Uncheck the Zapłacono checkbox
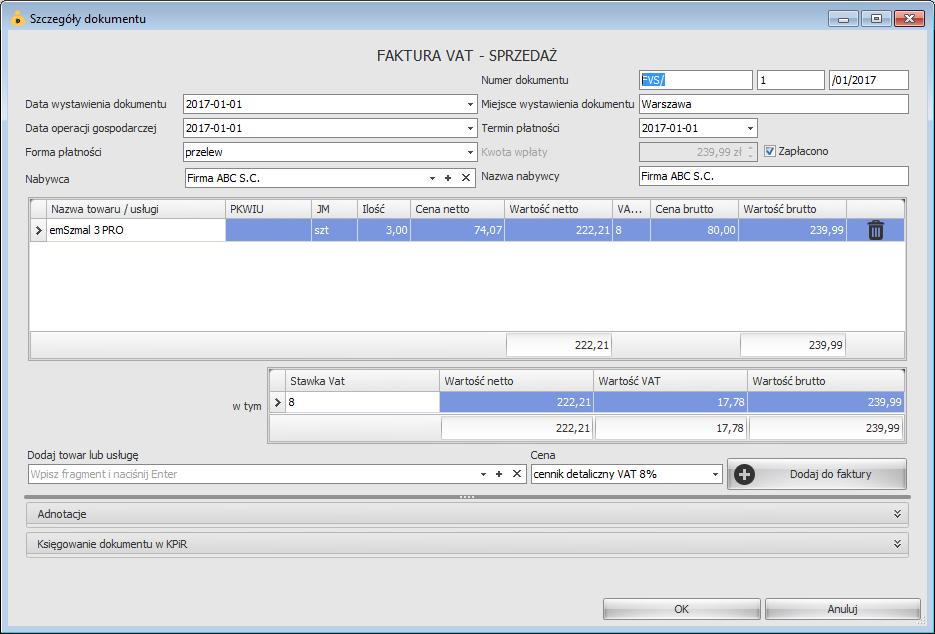 770,151
